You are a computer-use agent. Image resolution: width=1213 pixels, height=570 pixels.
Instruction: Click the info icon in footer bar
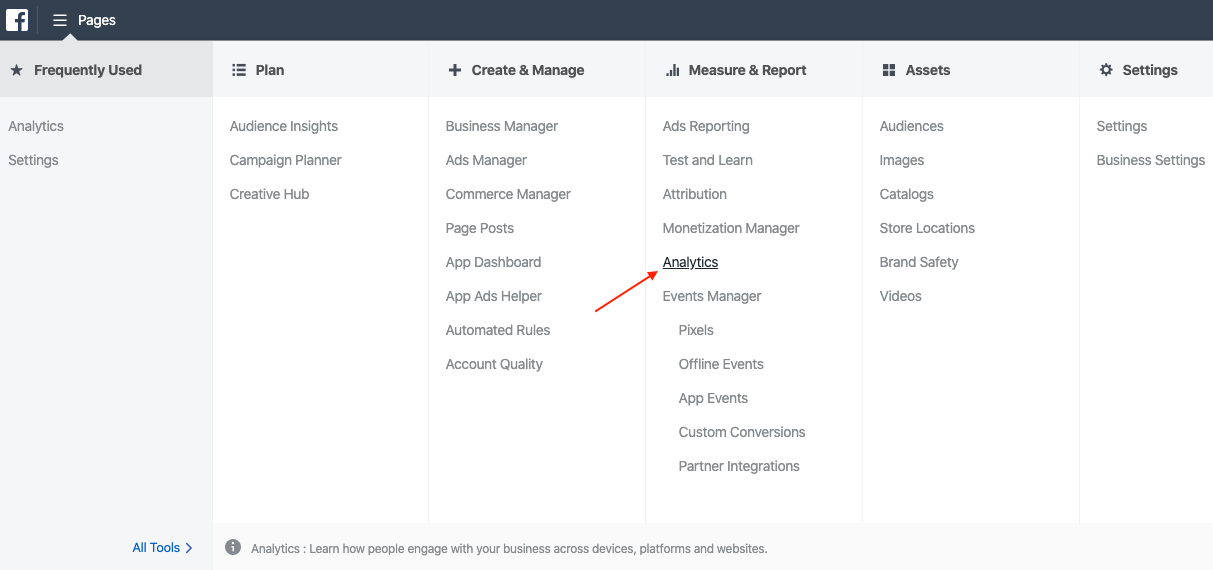tap(233, 547)
